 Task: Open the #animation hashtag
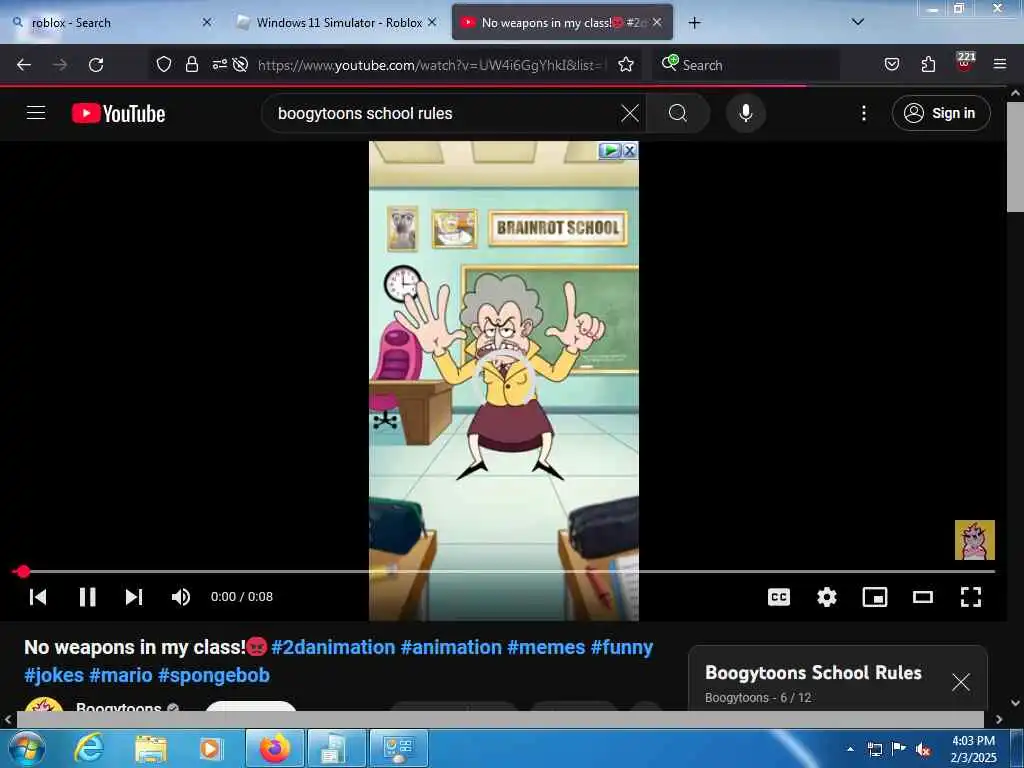click(x=451, y=647)
